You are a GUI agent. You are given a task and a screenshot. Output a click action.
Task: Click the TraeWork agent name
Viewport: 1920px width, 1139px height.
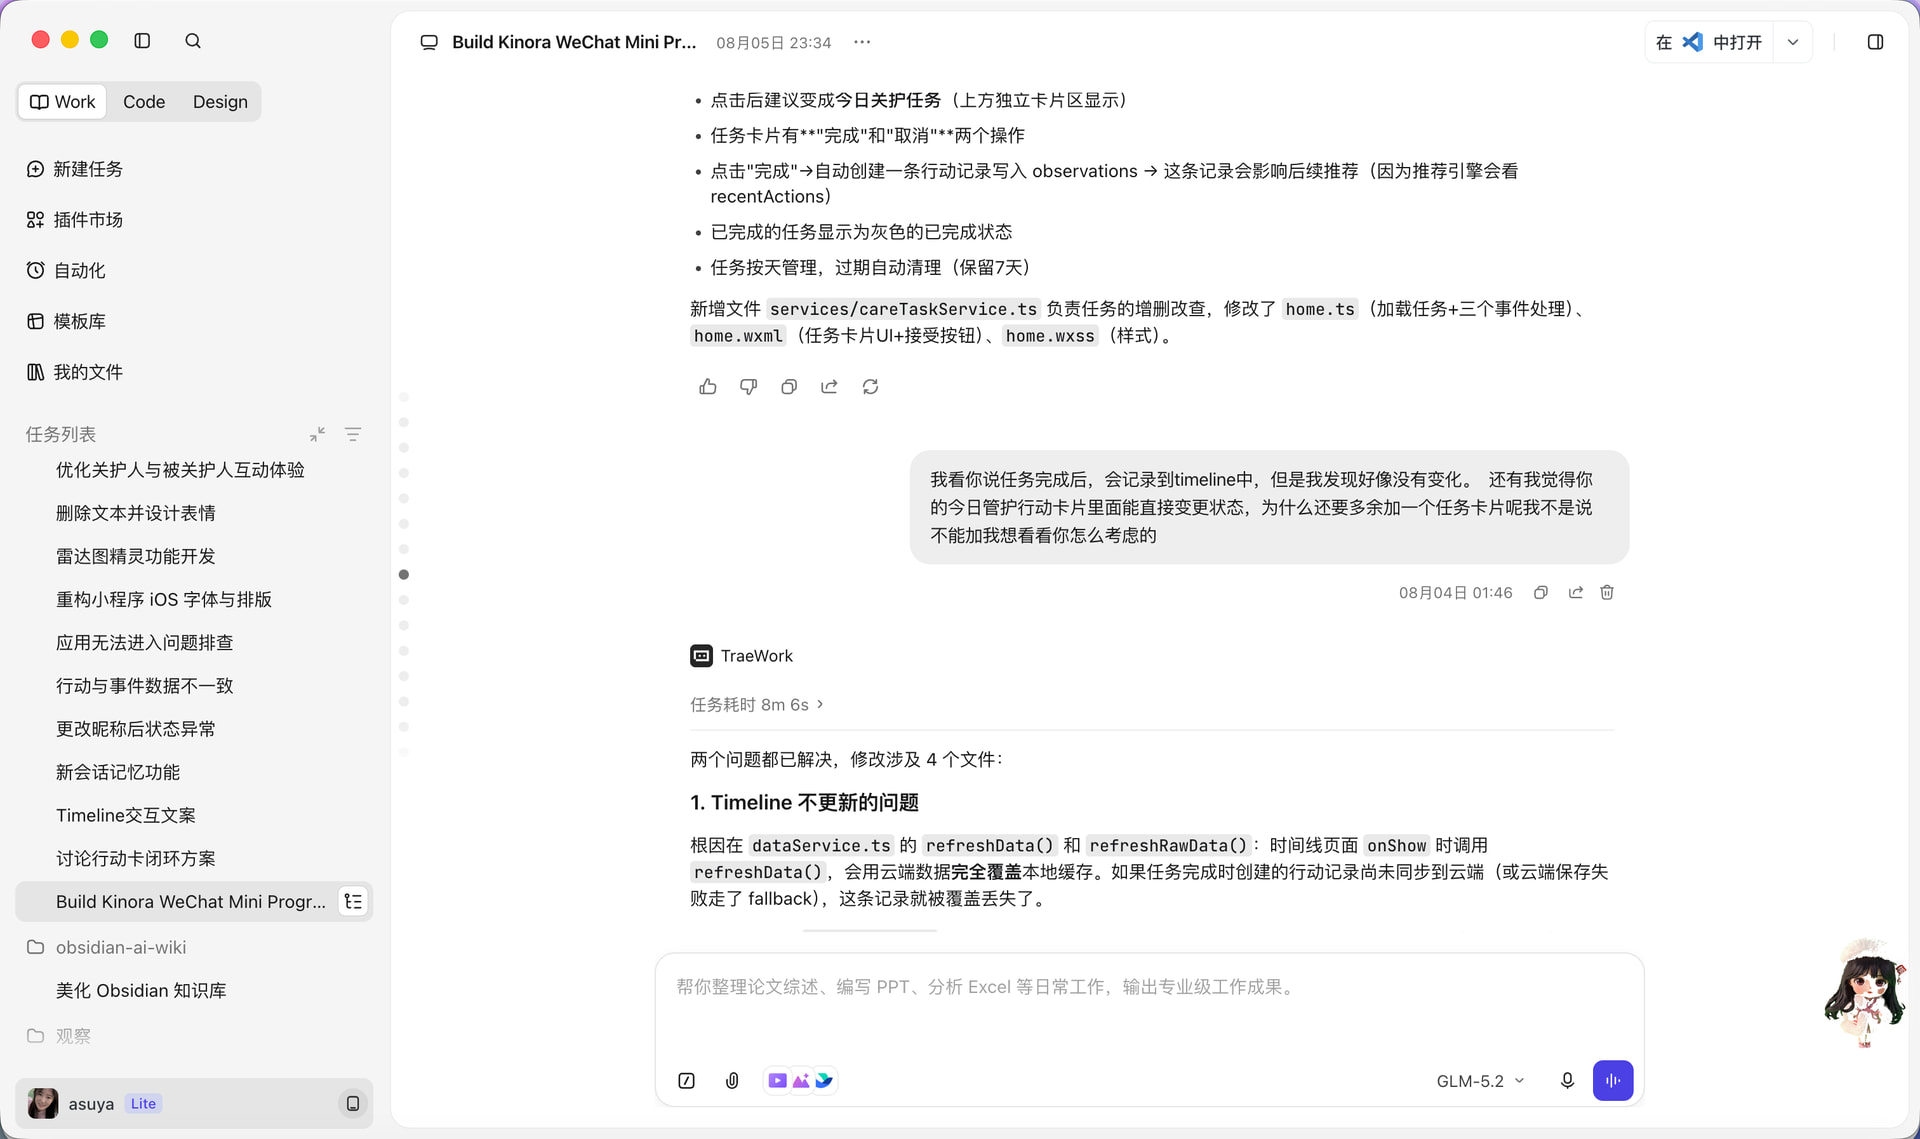756,656
